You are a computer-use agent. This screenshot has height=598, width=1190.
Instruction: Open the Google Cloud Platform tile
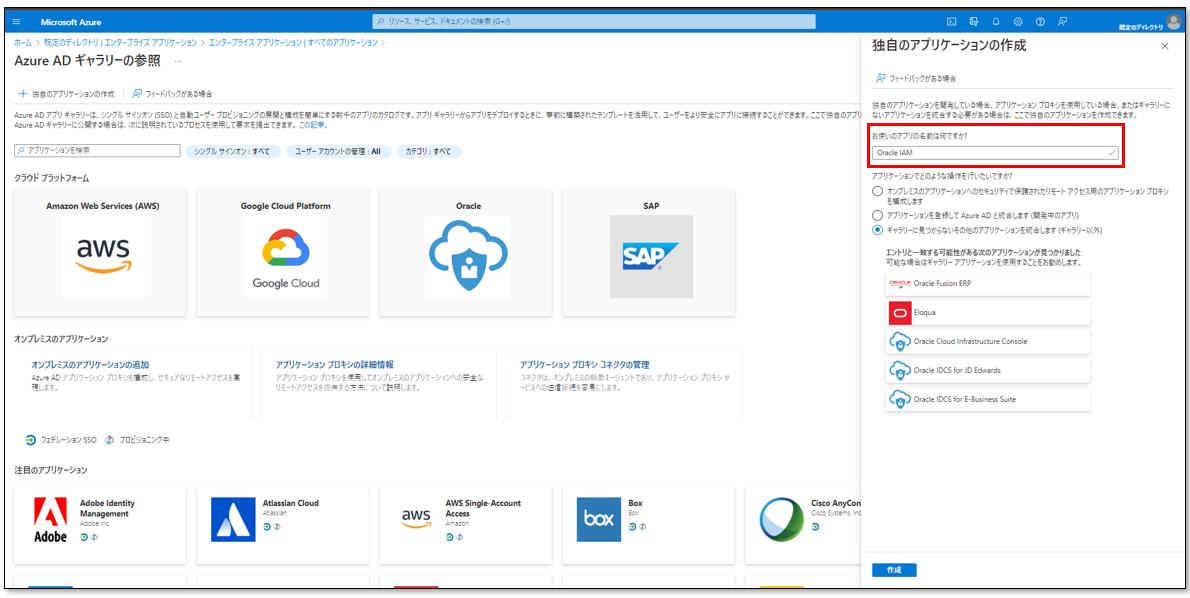[285, 251]
